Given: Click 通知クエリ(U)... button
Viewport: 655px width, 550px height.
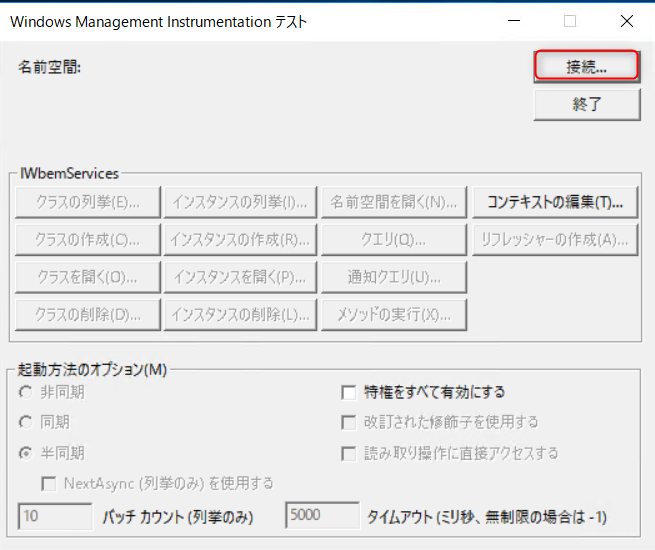Looking at the screenshot, I should (394, 277).
